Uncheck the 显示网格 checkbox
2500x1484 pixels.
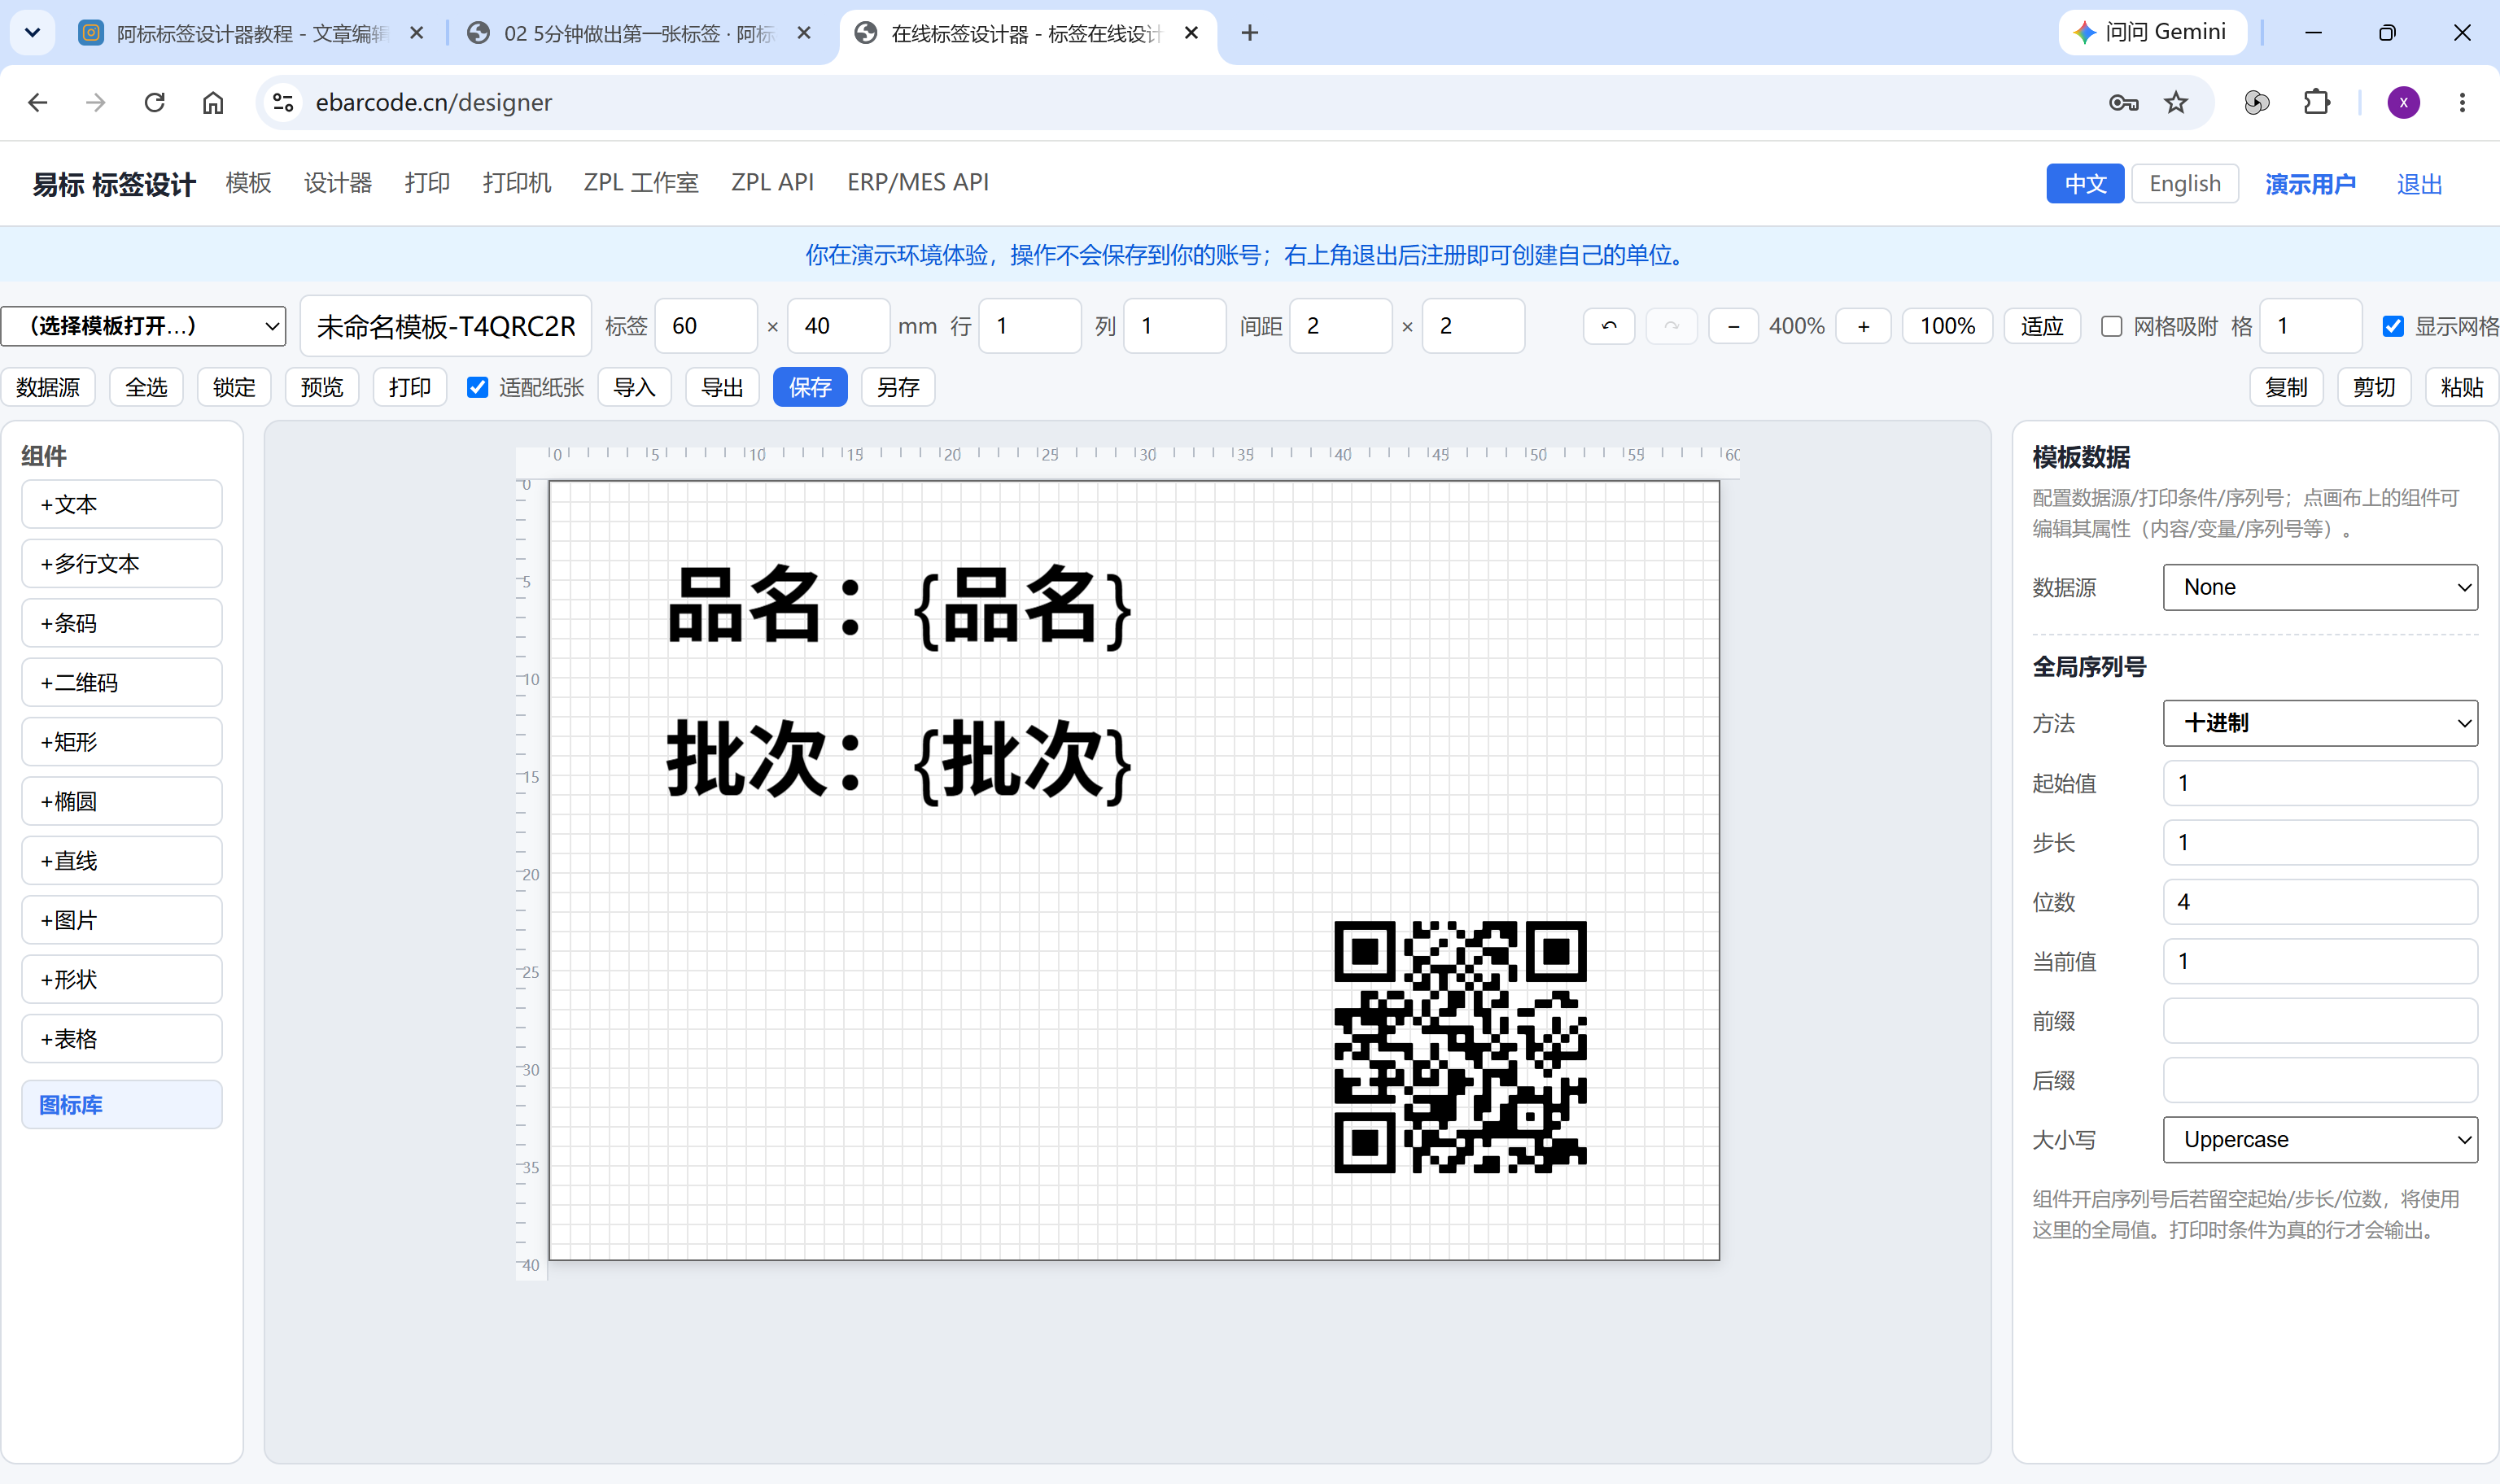tap(2393, 326)
